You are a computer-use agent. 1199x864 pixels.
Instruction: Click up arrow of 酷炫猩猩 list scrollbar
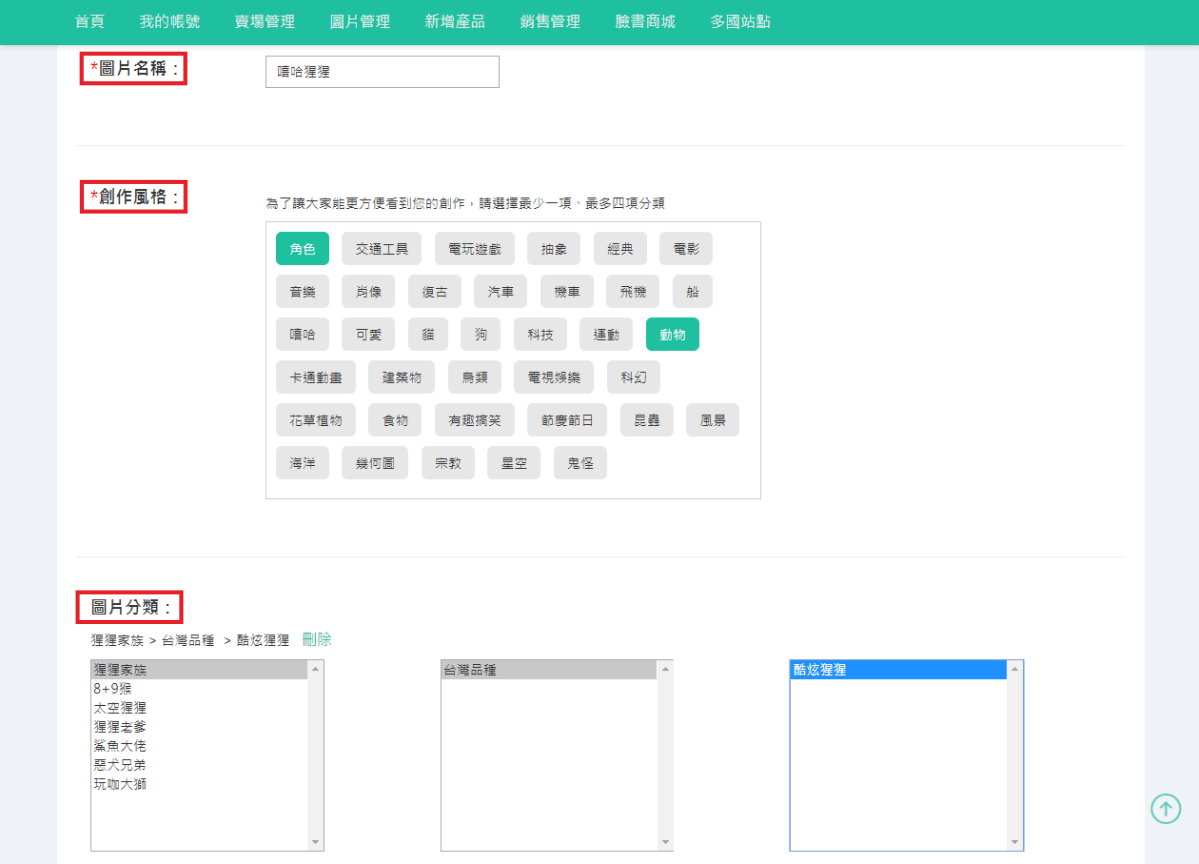[1015, 669]
